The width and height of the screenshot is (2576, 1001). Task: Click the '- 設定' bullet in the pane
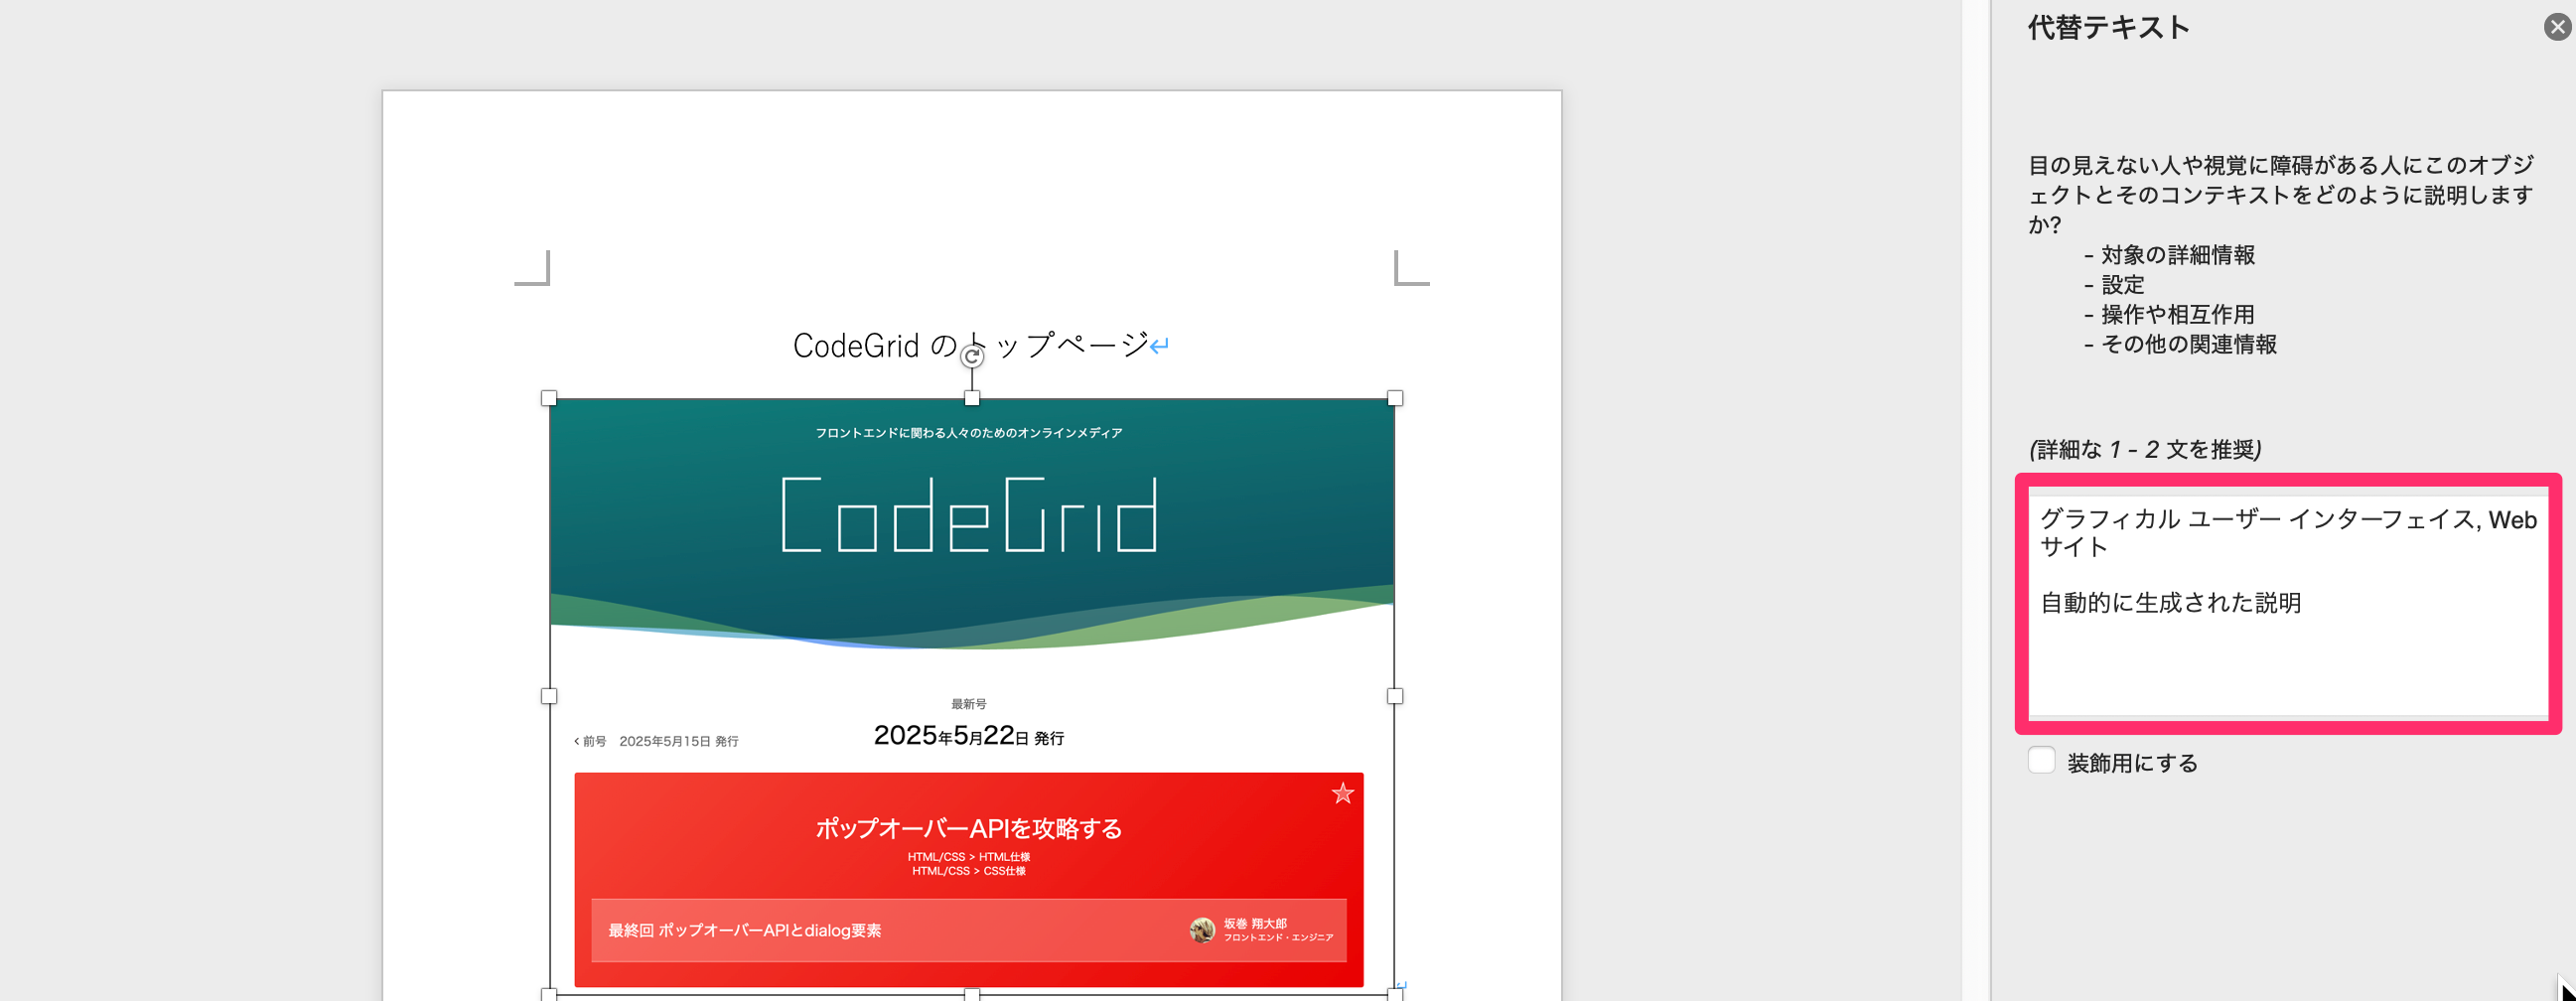click(x=2114, y=285)
